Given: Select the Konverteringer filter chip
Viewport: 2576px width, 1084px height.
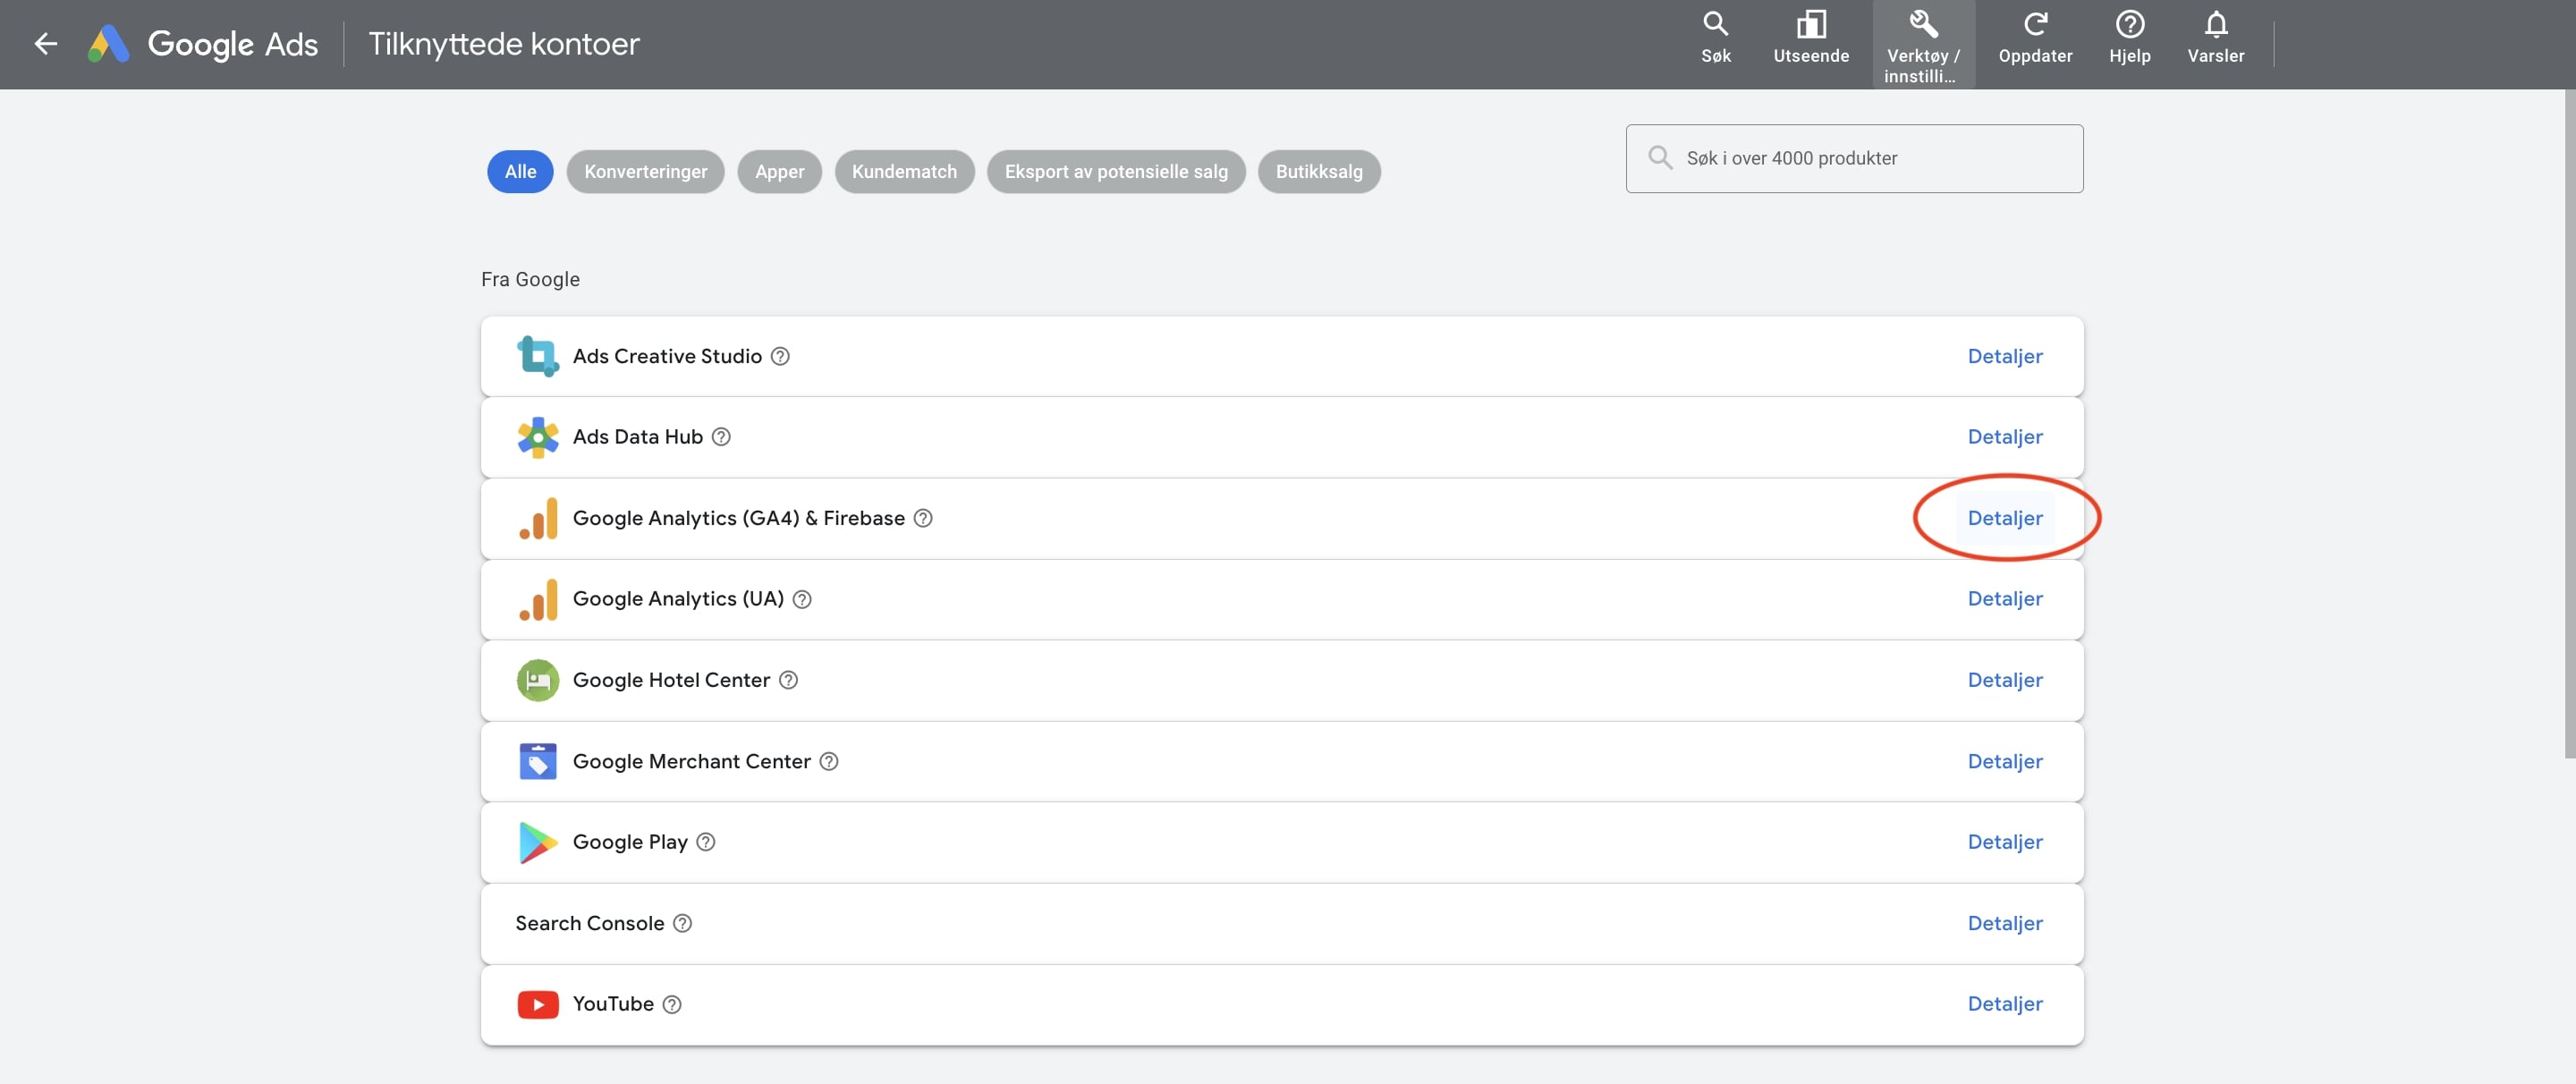Looking at the screenshot, I should [645, 171].
